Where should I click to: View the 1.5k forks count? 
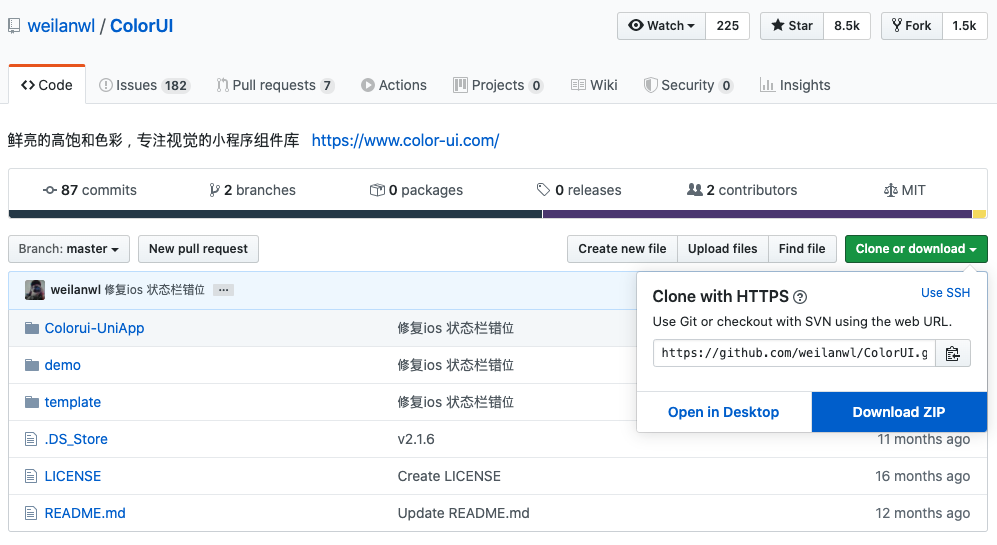pyautogui.click(x=964, y=26)
